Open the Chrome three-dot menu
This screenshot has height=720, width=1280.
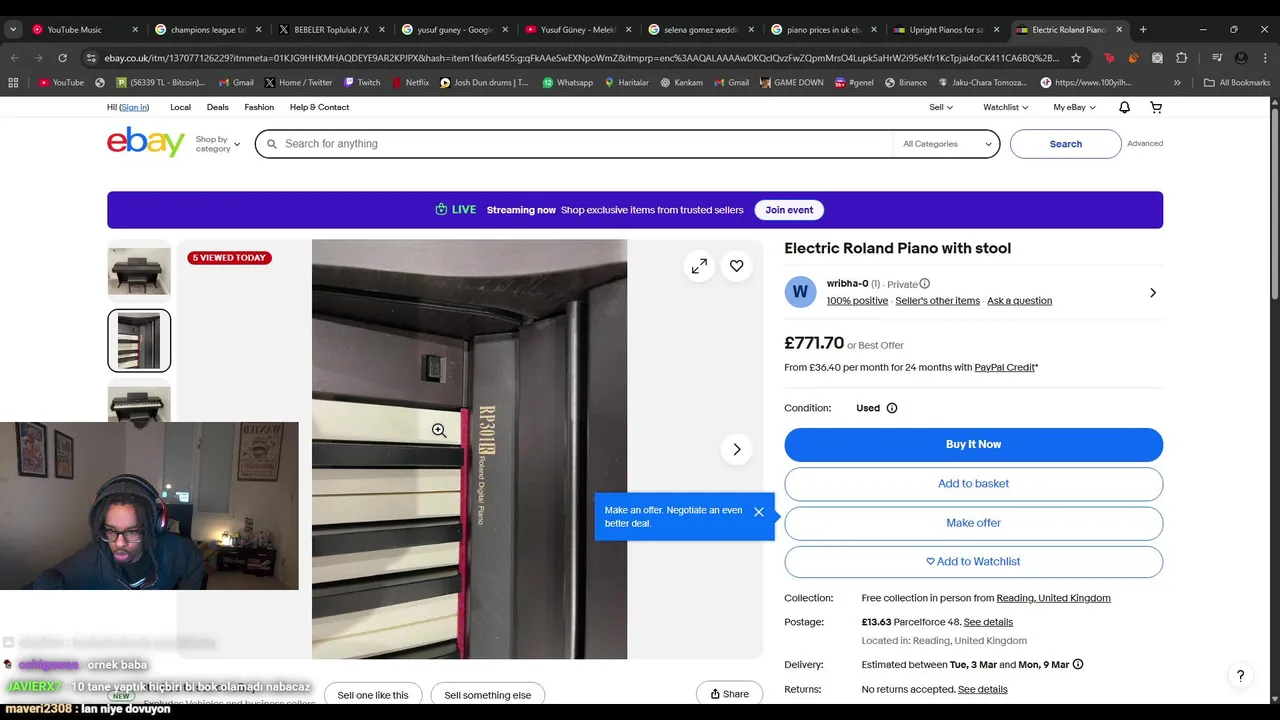[x=1265, y=58]
